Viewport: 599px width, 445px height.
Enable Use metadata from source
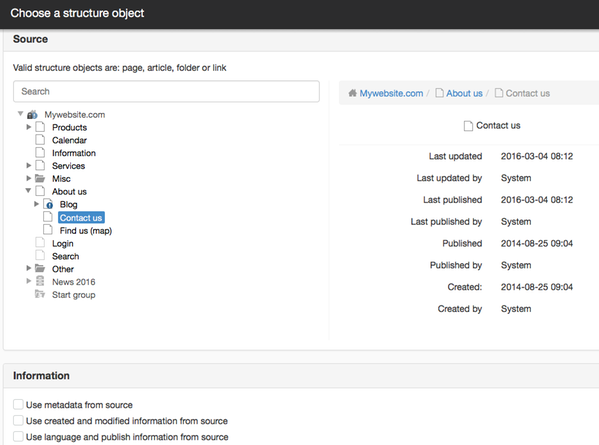click(x=18, y=404)
